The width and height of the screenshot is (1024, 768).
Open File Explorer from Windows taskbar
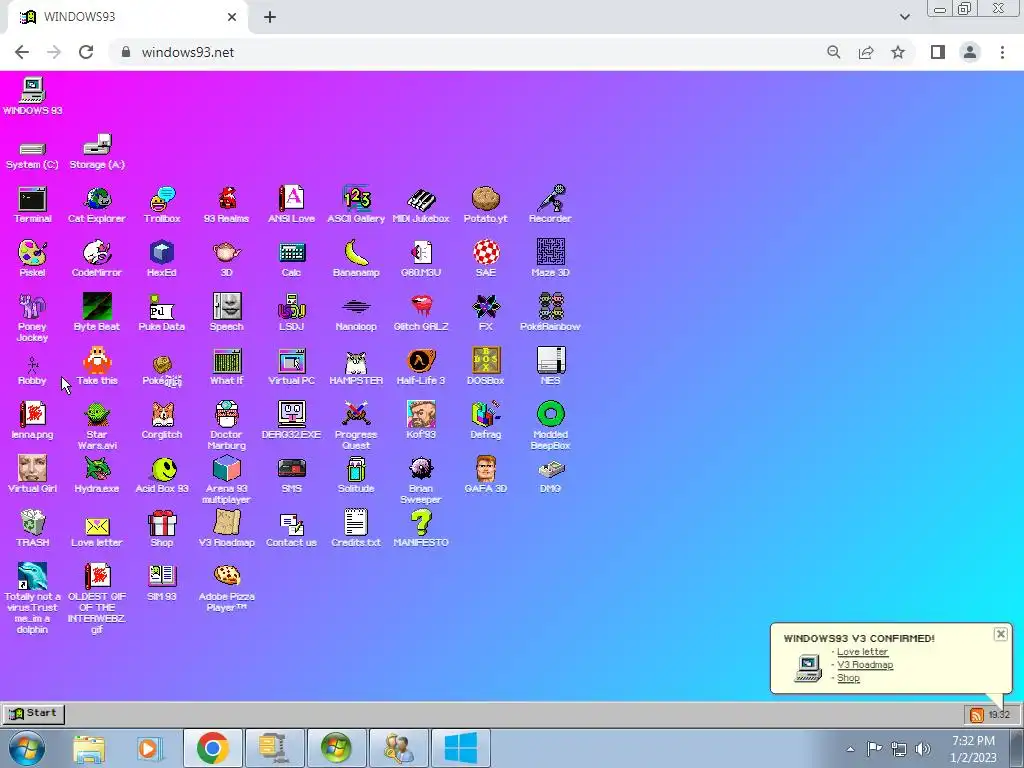(88, 748)
